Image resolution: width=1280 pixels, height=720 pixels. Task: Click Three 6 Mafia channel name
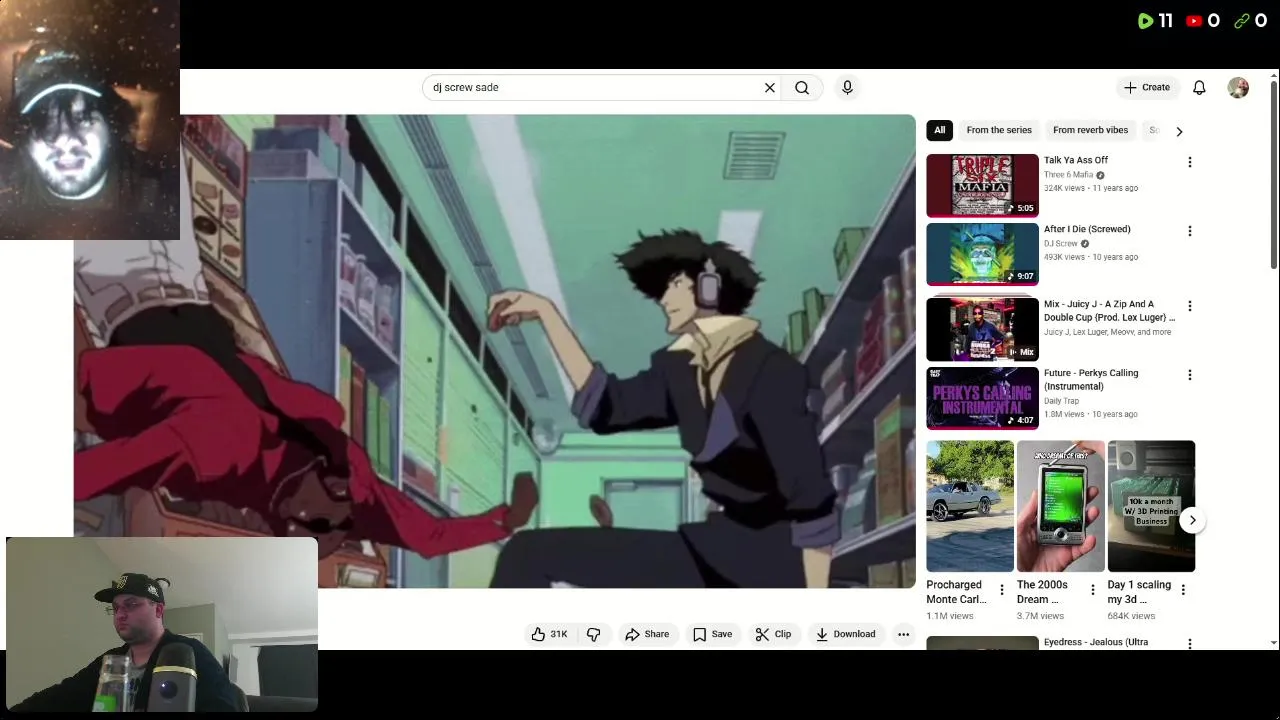(1068, 175)
